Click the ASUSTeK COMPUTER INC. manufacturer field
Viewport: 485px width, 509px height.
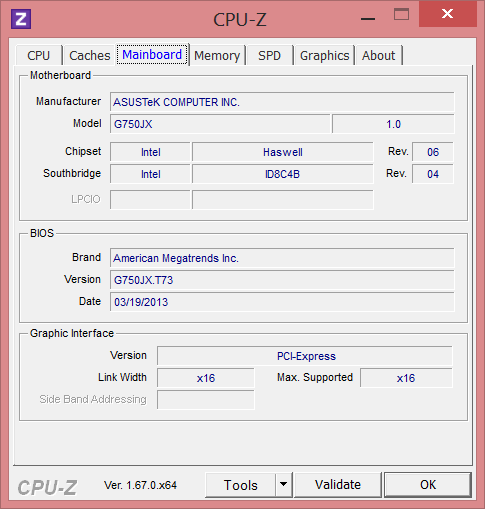point(282,102)
